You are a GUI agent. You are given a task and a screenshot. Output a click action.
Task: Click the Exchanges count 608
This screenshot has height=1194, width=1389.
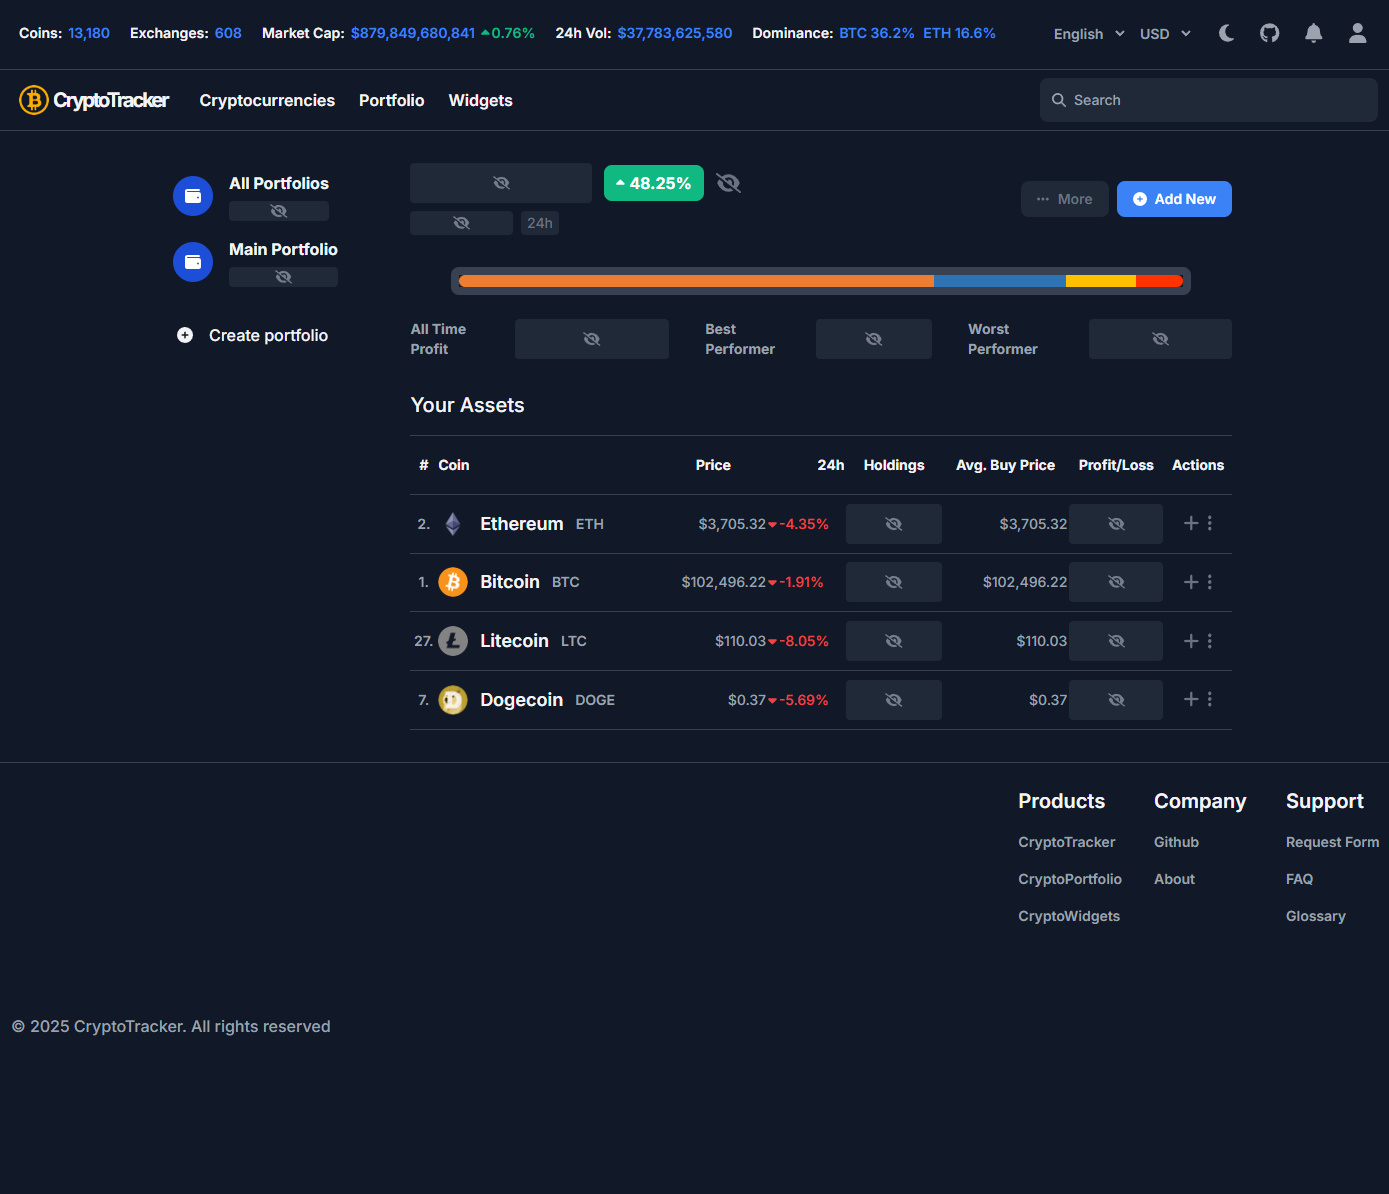pos(228,33)
